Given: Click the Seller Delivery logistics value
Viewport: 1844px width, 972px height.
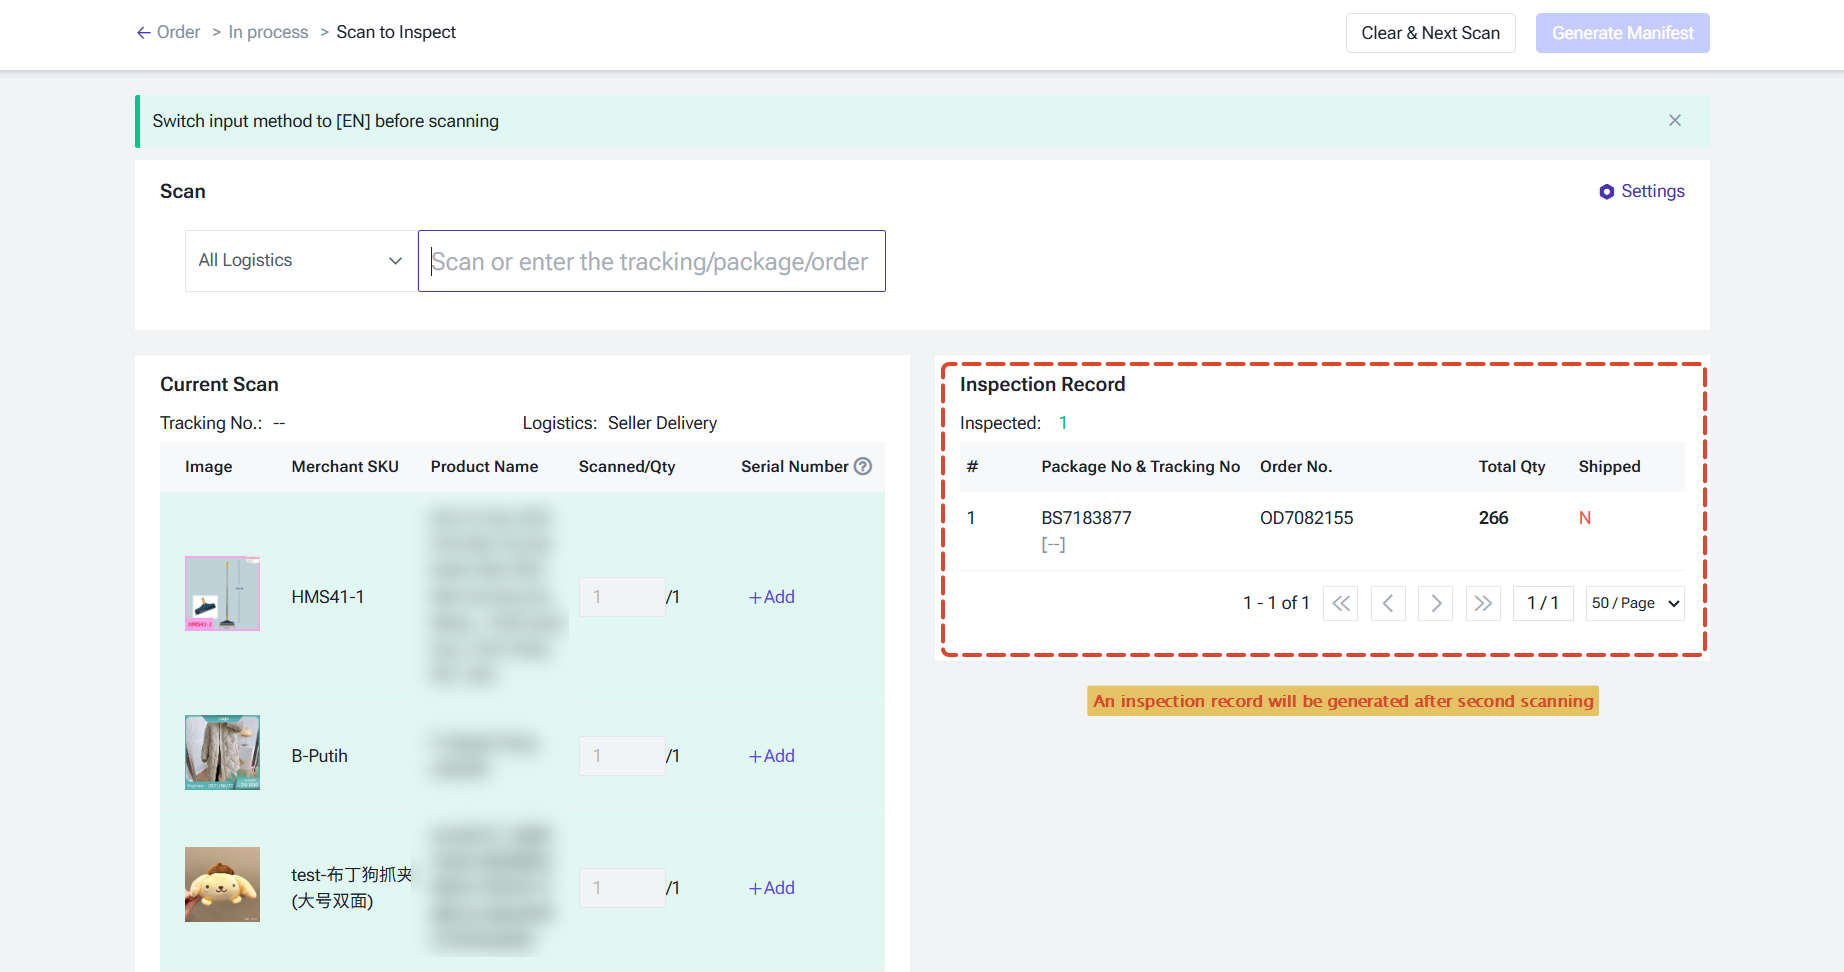Looking at the screenshot, I should pyautogui.click(x=662, y=423).
